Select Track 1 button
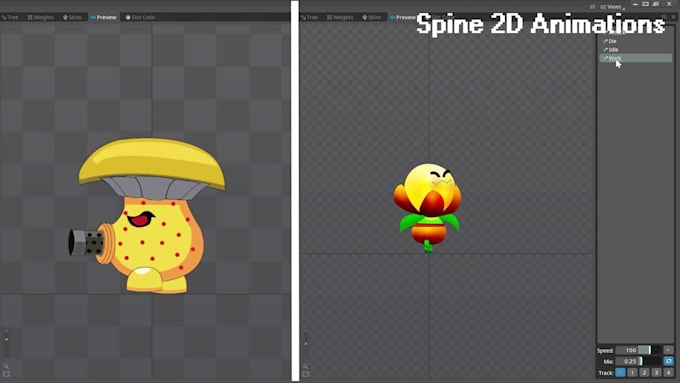The height and width of the screenshot is (383, 680). coord(632,372)
